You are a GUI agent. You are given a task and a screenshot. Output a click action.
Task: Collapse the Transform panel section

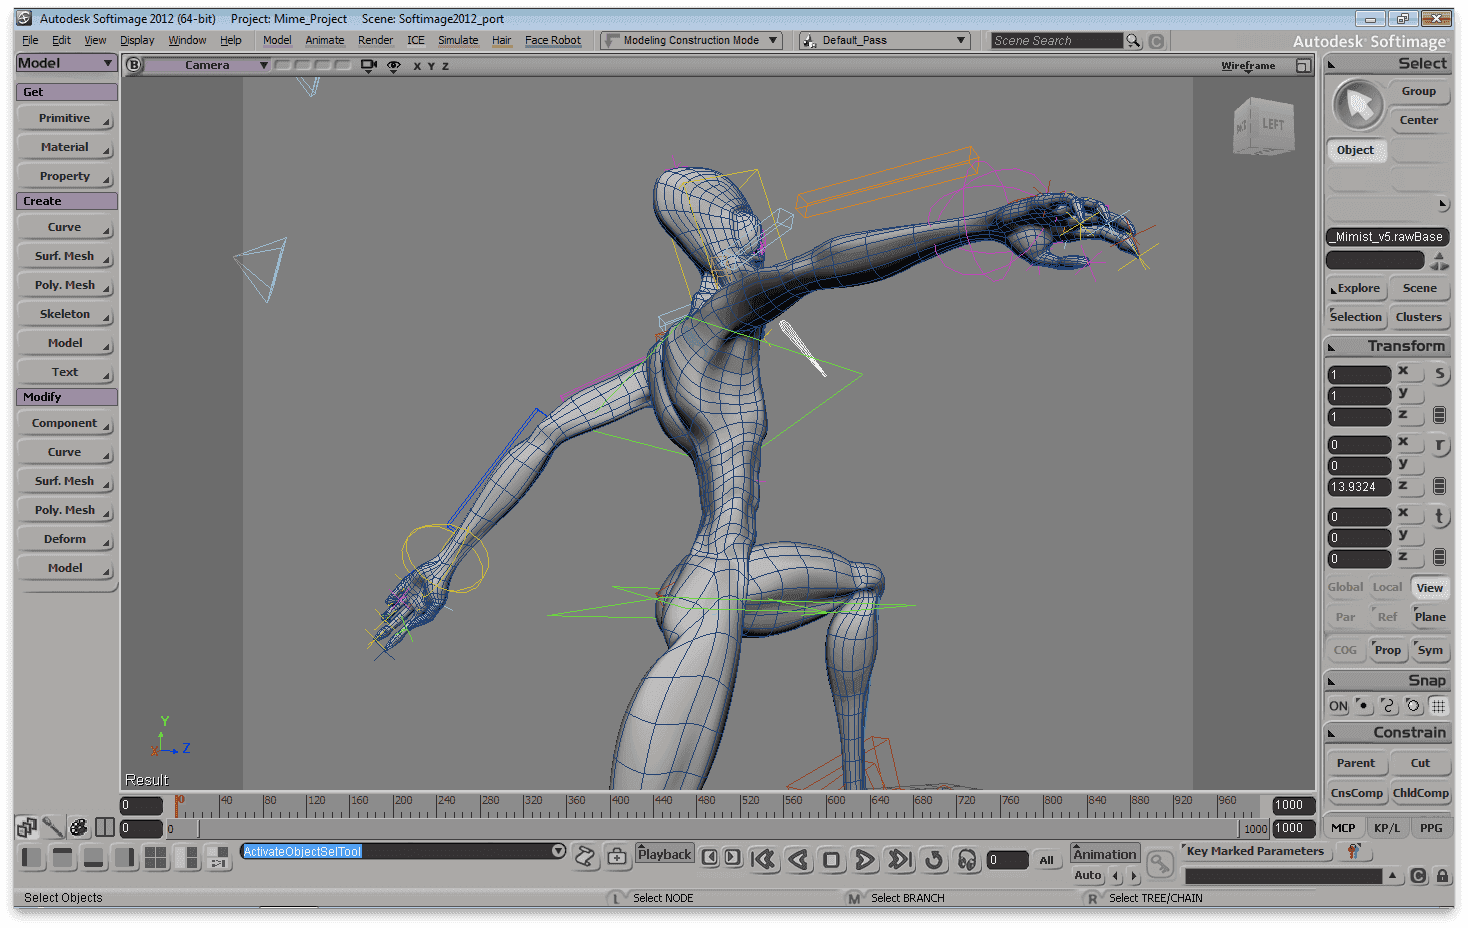1331,347
